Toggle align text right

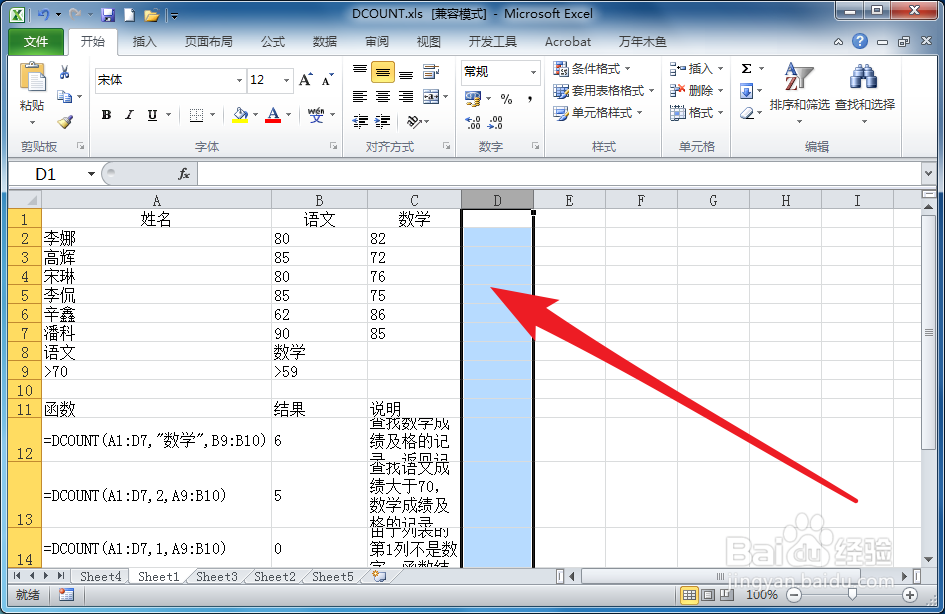(406, 96)
